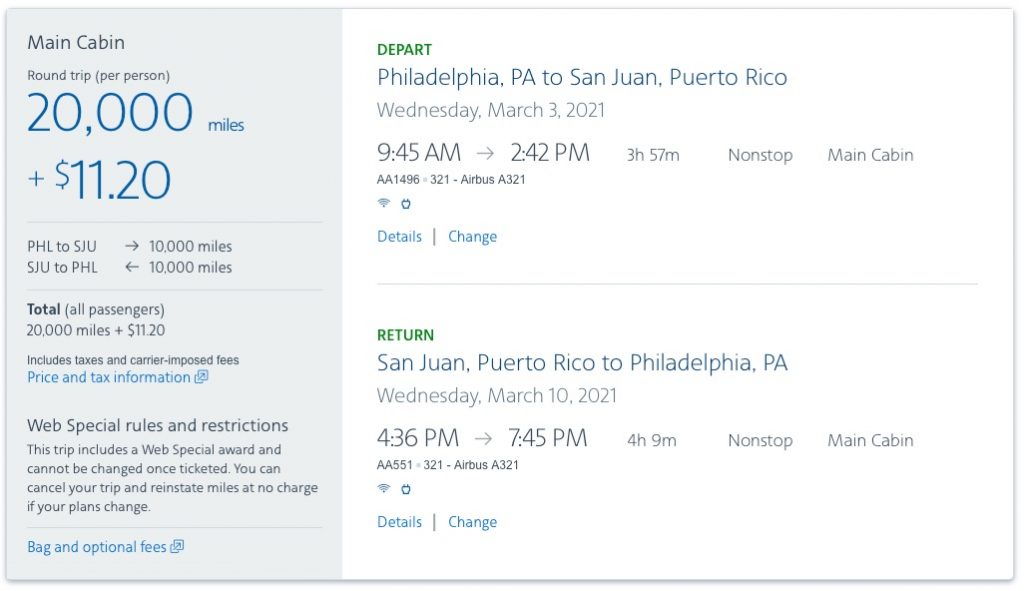This screenshot has height=591, width=1024.
Task: Click the right arrow in PHL to SJU row
Action: pos(132,246)
